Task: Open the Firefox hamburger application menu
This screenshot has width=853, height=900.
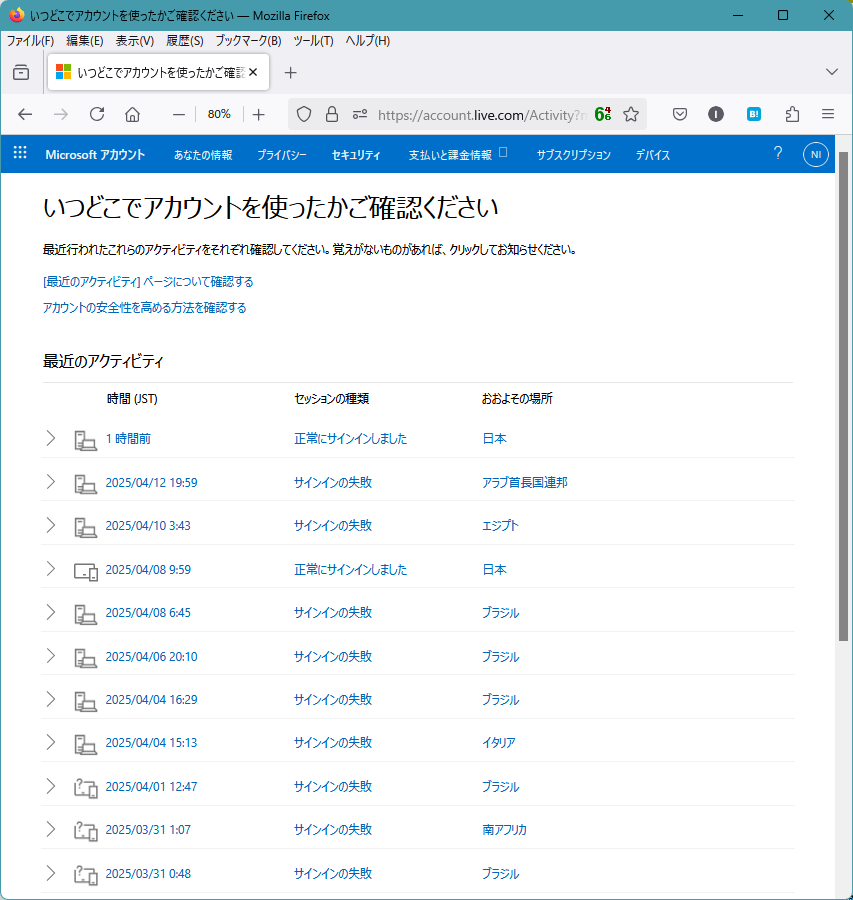Action: pos(828,114)
